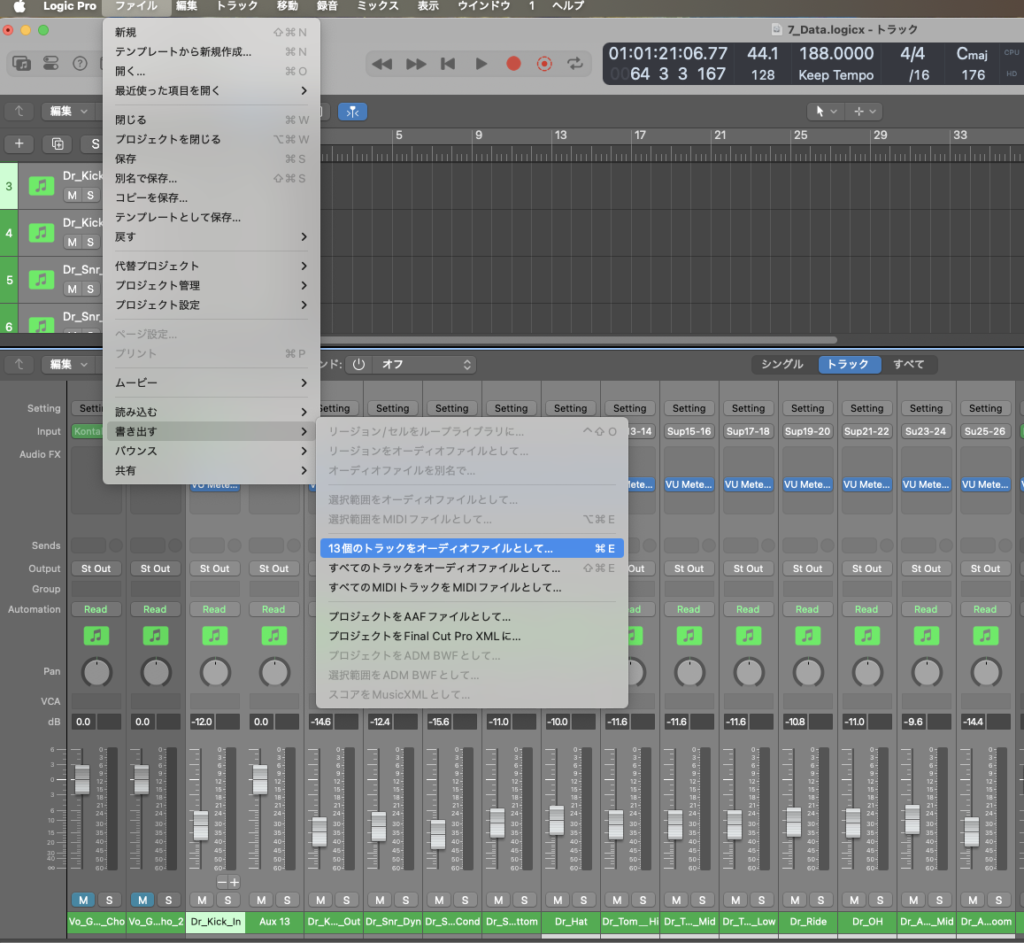Solo the Aux 13 channel strip
The height and width of the screenshot is (943, 1024).
click(287, 901)
